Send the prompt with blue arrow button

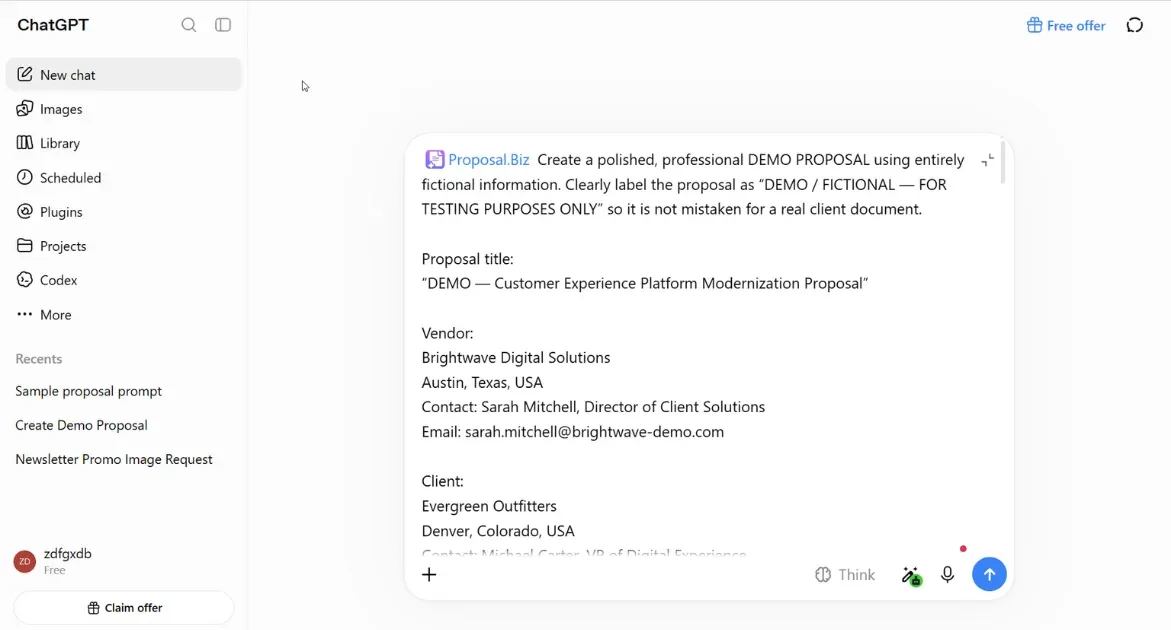point(989,574)
